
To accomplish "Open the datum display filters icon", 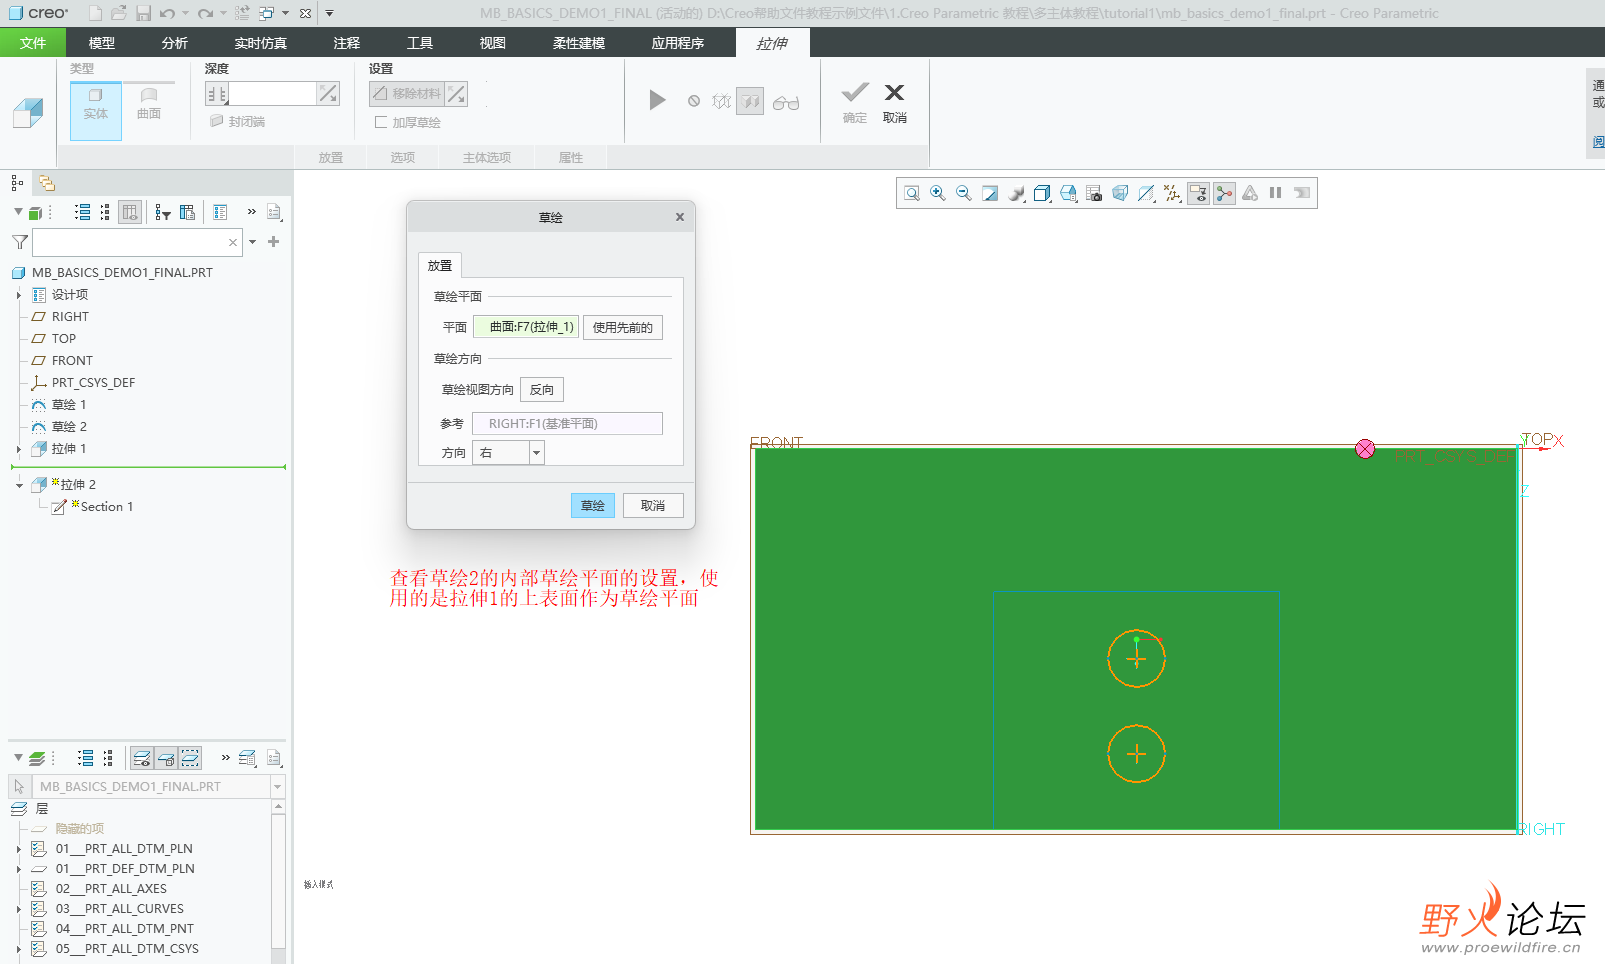I will click(1172, 193).
